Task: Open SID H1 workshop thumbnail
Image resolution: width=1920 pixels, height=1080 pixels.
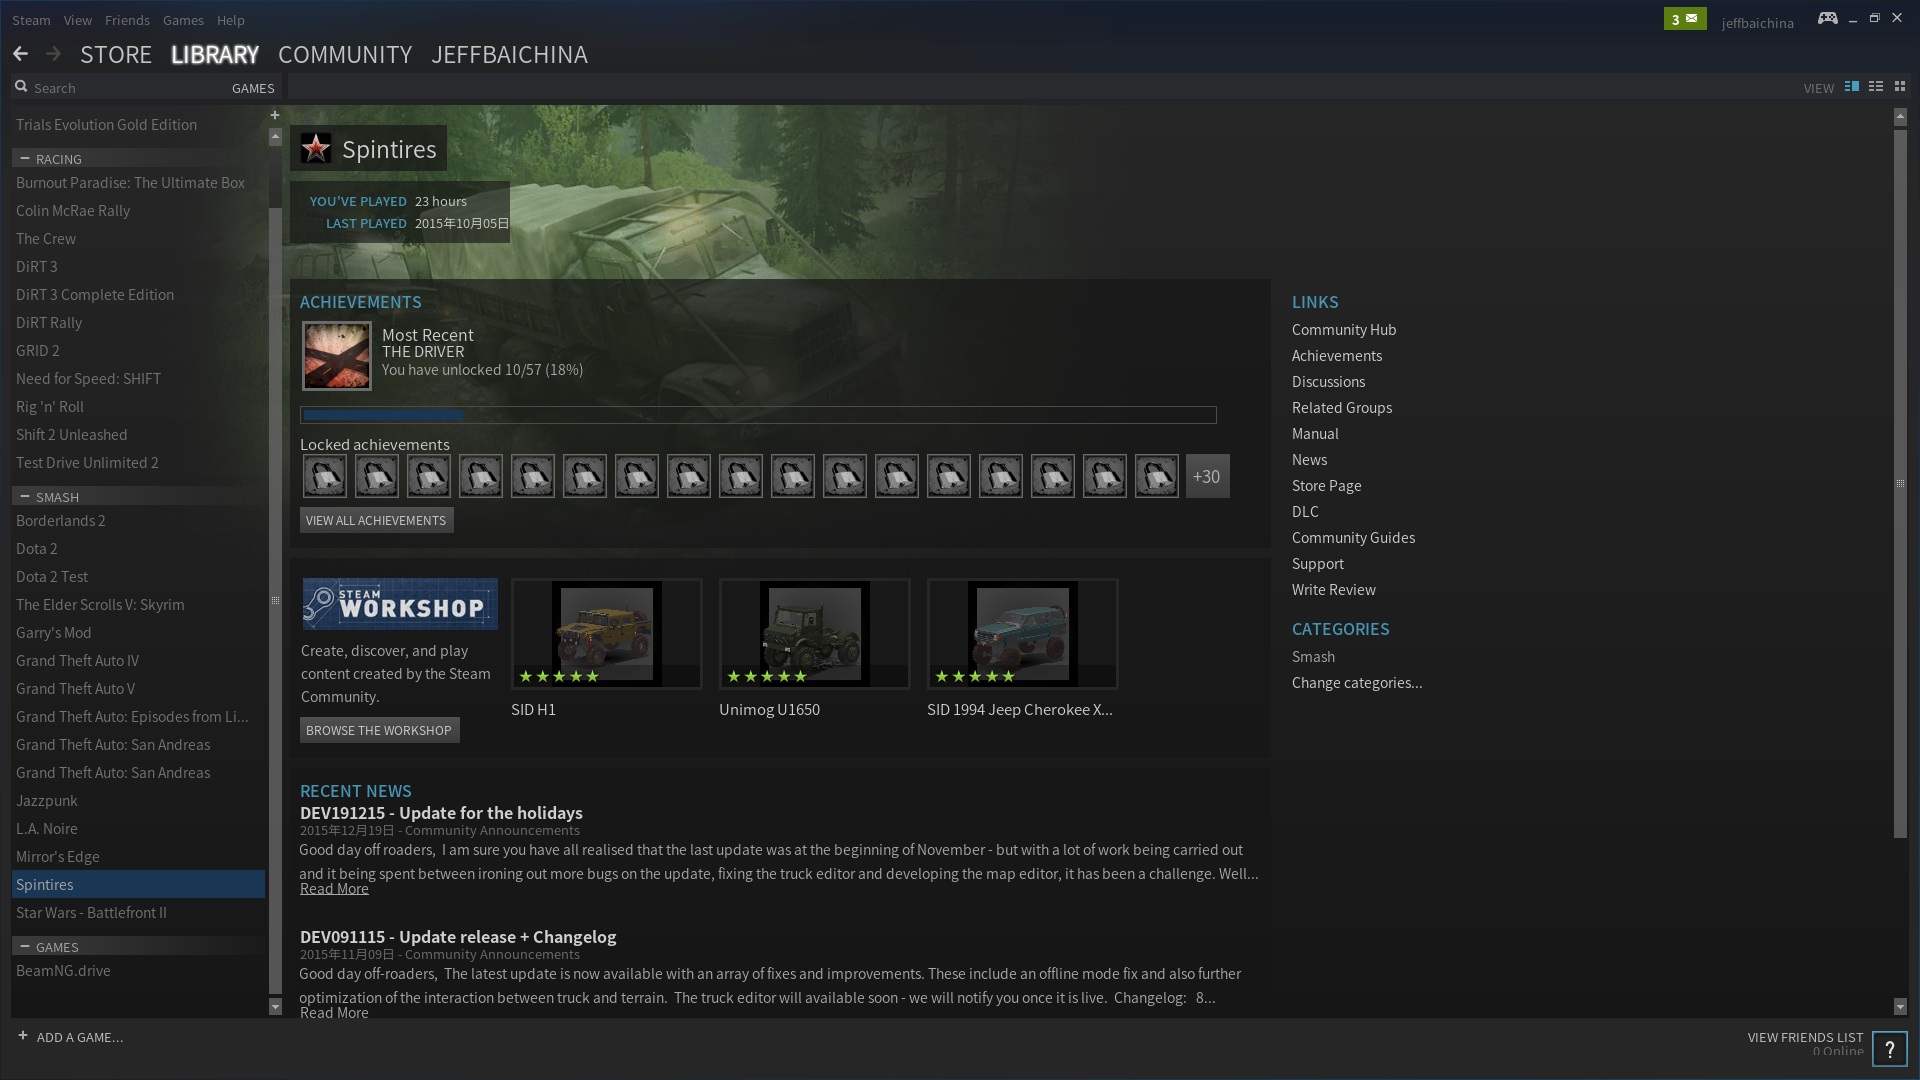Action: coord(606,633)
